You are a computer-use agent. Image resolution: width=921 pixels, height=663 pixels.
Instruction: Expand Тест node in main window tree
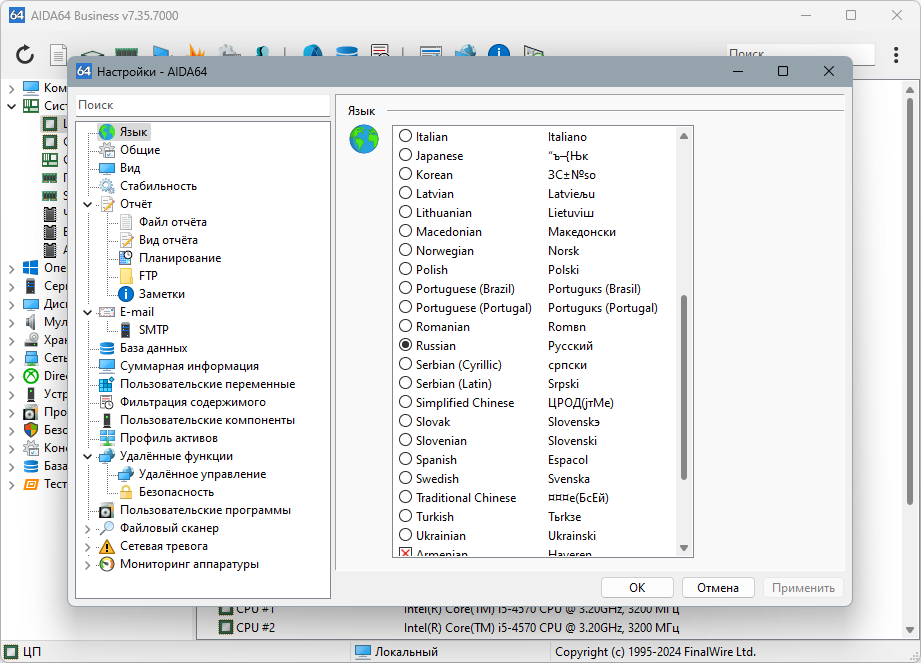click(11, 485)
